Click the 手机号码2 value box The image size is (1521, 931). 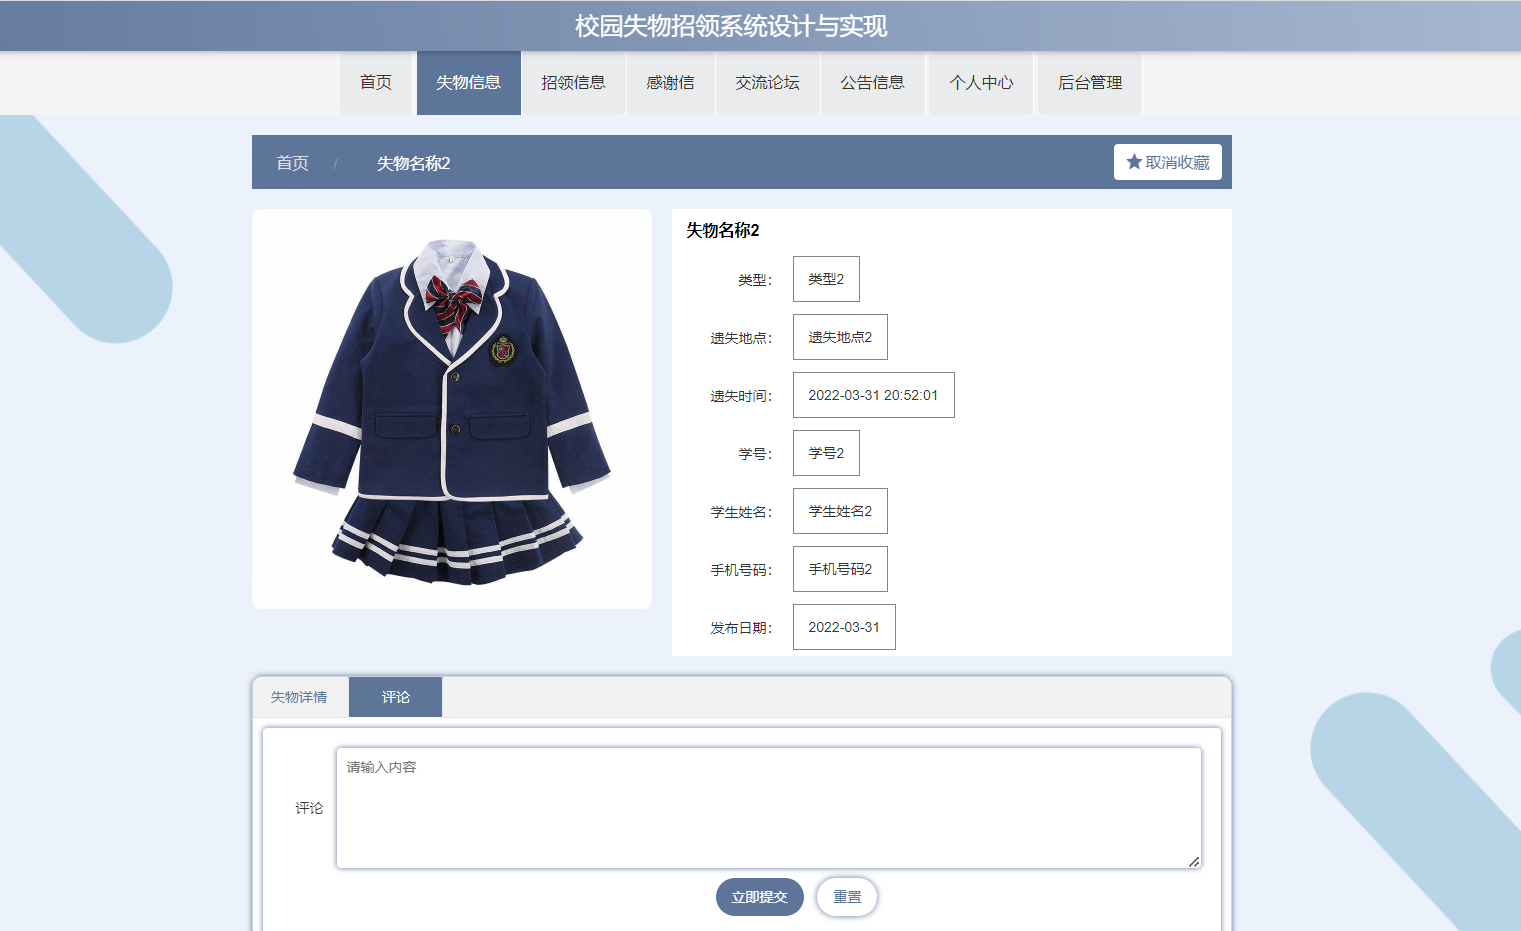point(840,569)
